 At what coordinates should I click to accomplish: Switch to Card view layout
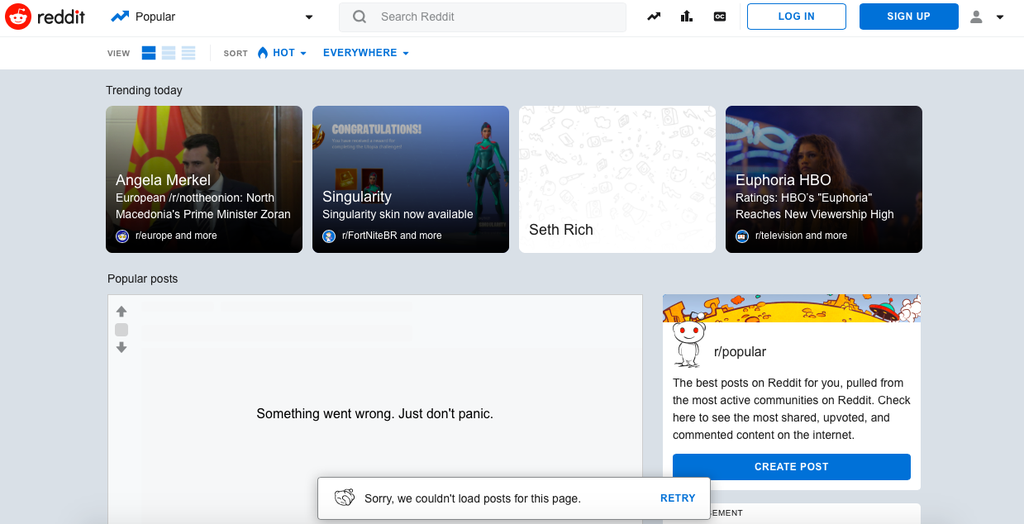point(149,53)
